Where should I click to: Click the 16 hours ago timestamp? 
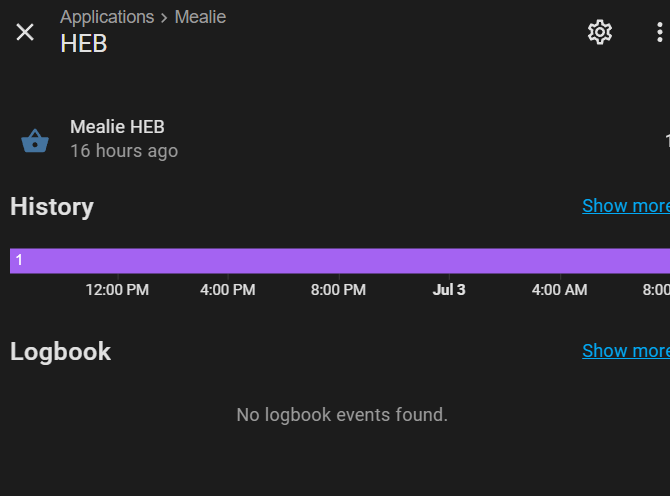pyautogui.click(x=124, y=151)
